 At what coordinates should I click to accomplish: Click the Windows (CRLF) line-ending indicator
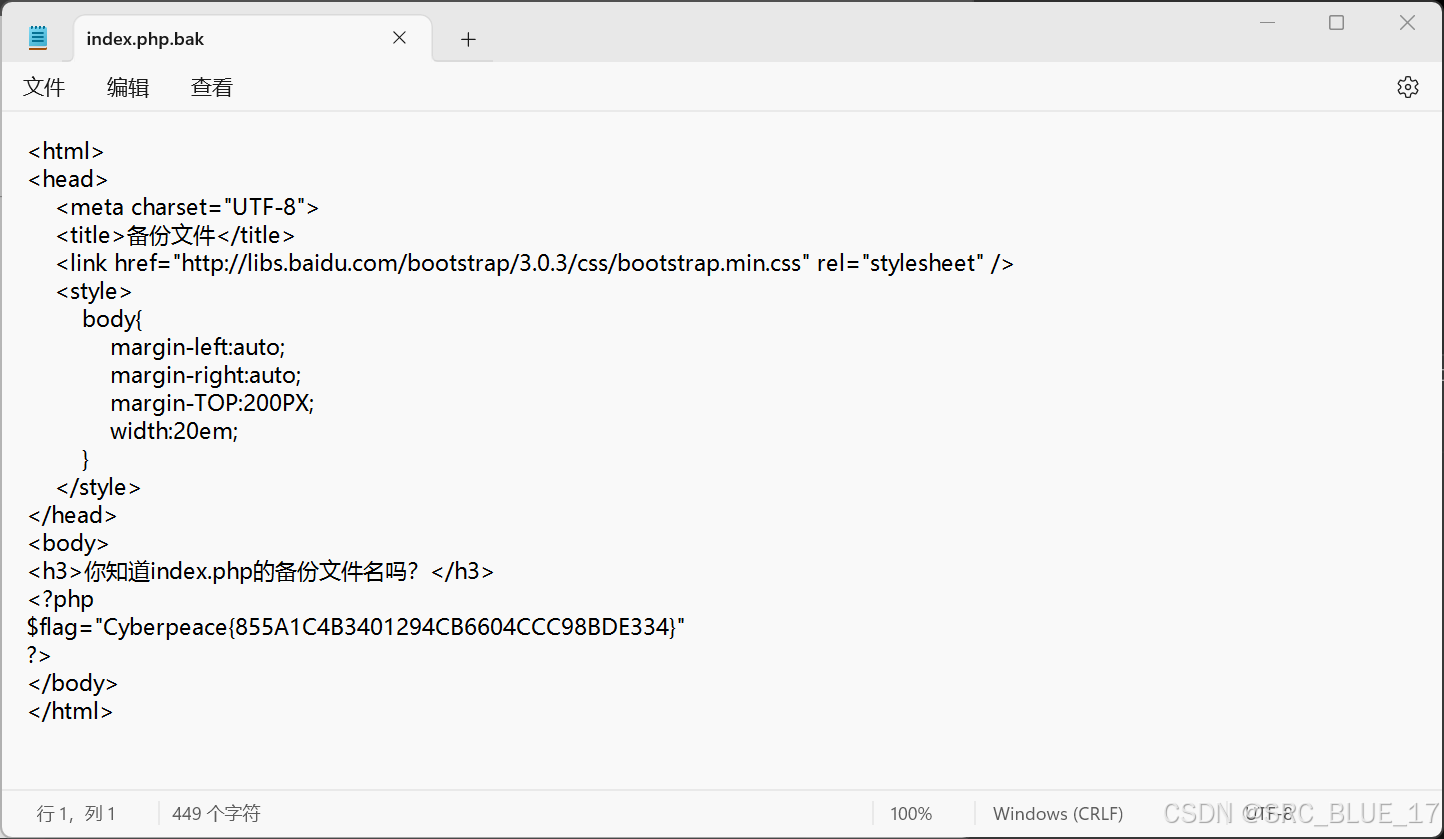pyautogui.click(x=1057, y=813)
